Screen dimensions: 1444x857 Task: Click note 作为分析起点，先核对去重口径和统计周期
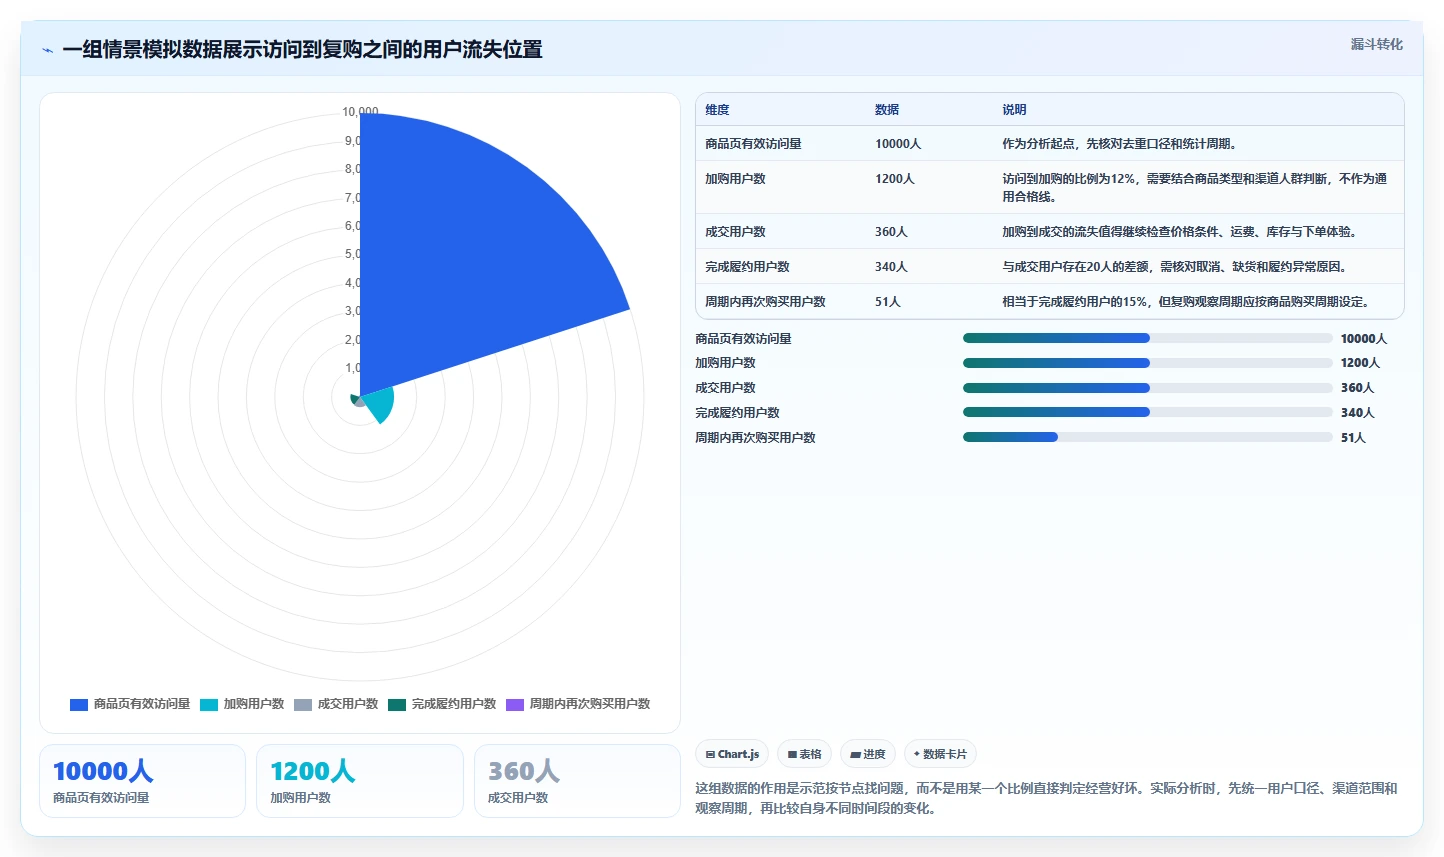pyautogui.click(x=1121, y=144)
